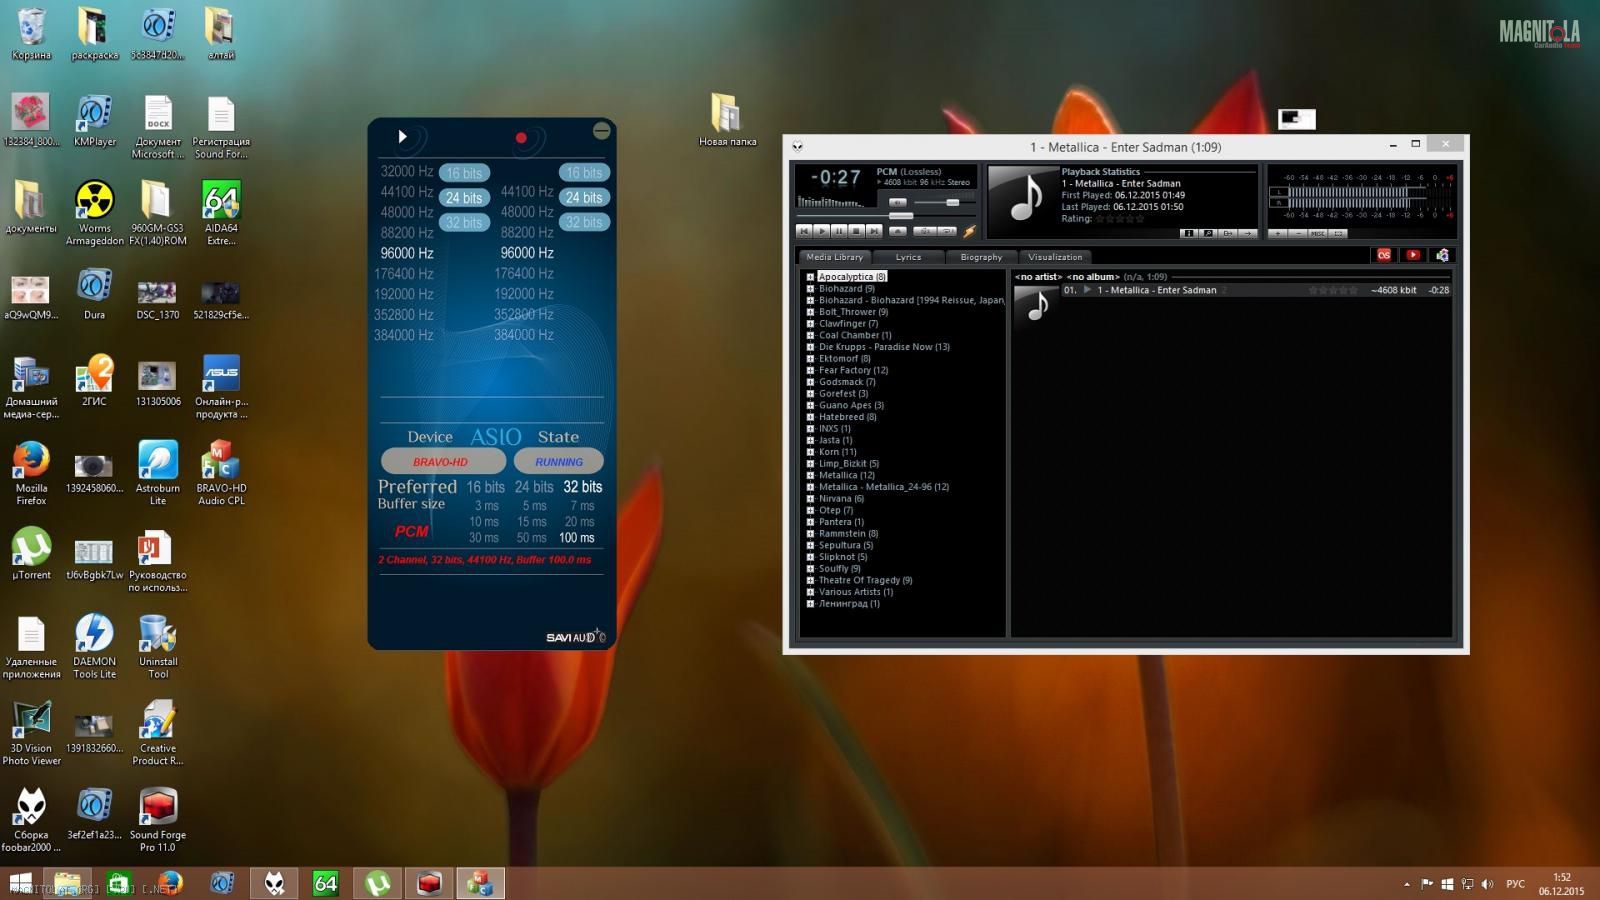Click the uTorrent icon in the taskbar
The image size is (1600, 900).
pyautogui.click(x=377, y=883)
